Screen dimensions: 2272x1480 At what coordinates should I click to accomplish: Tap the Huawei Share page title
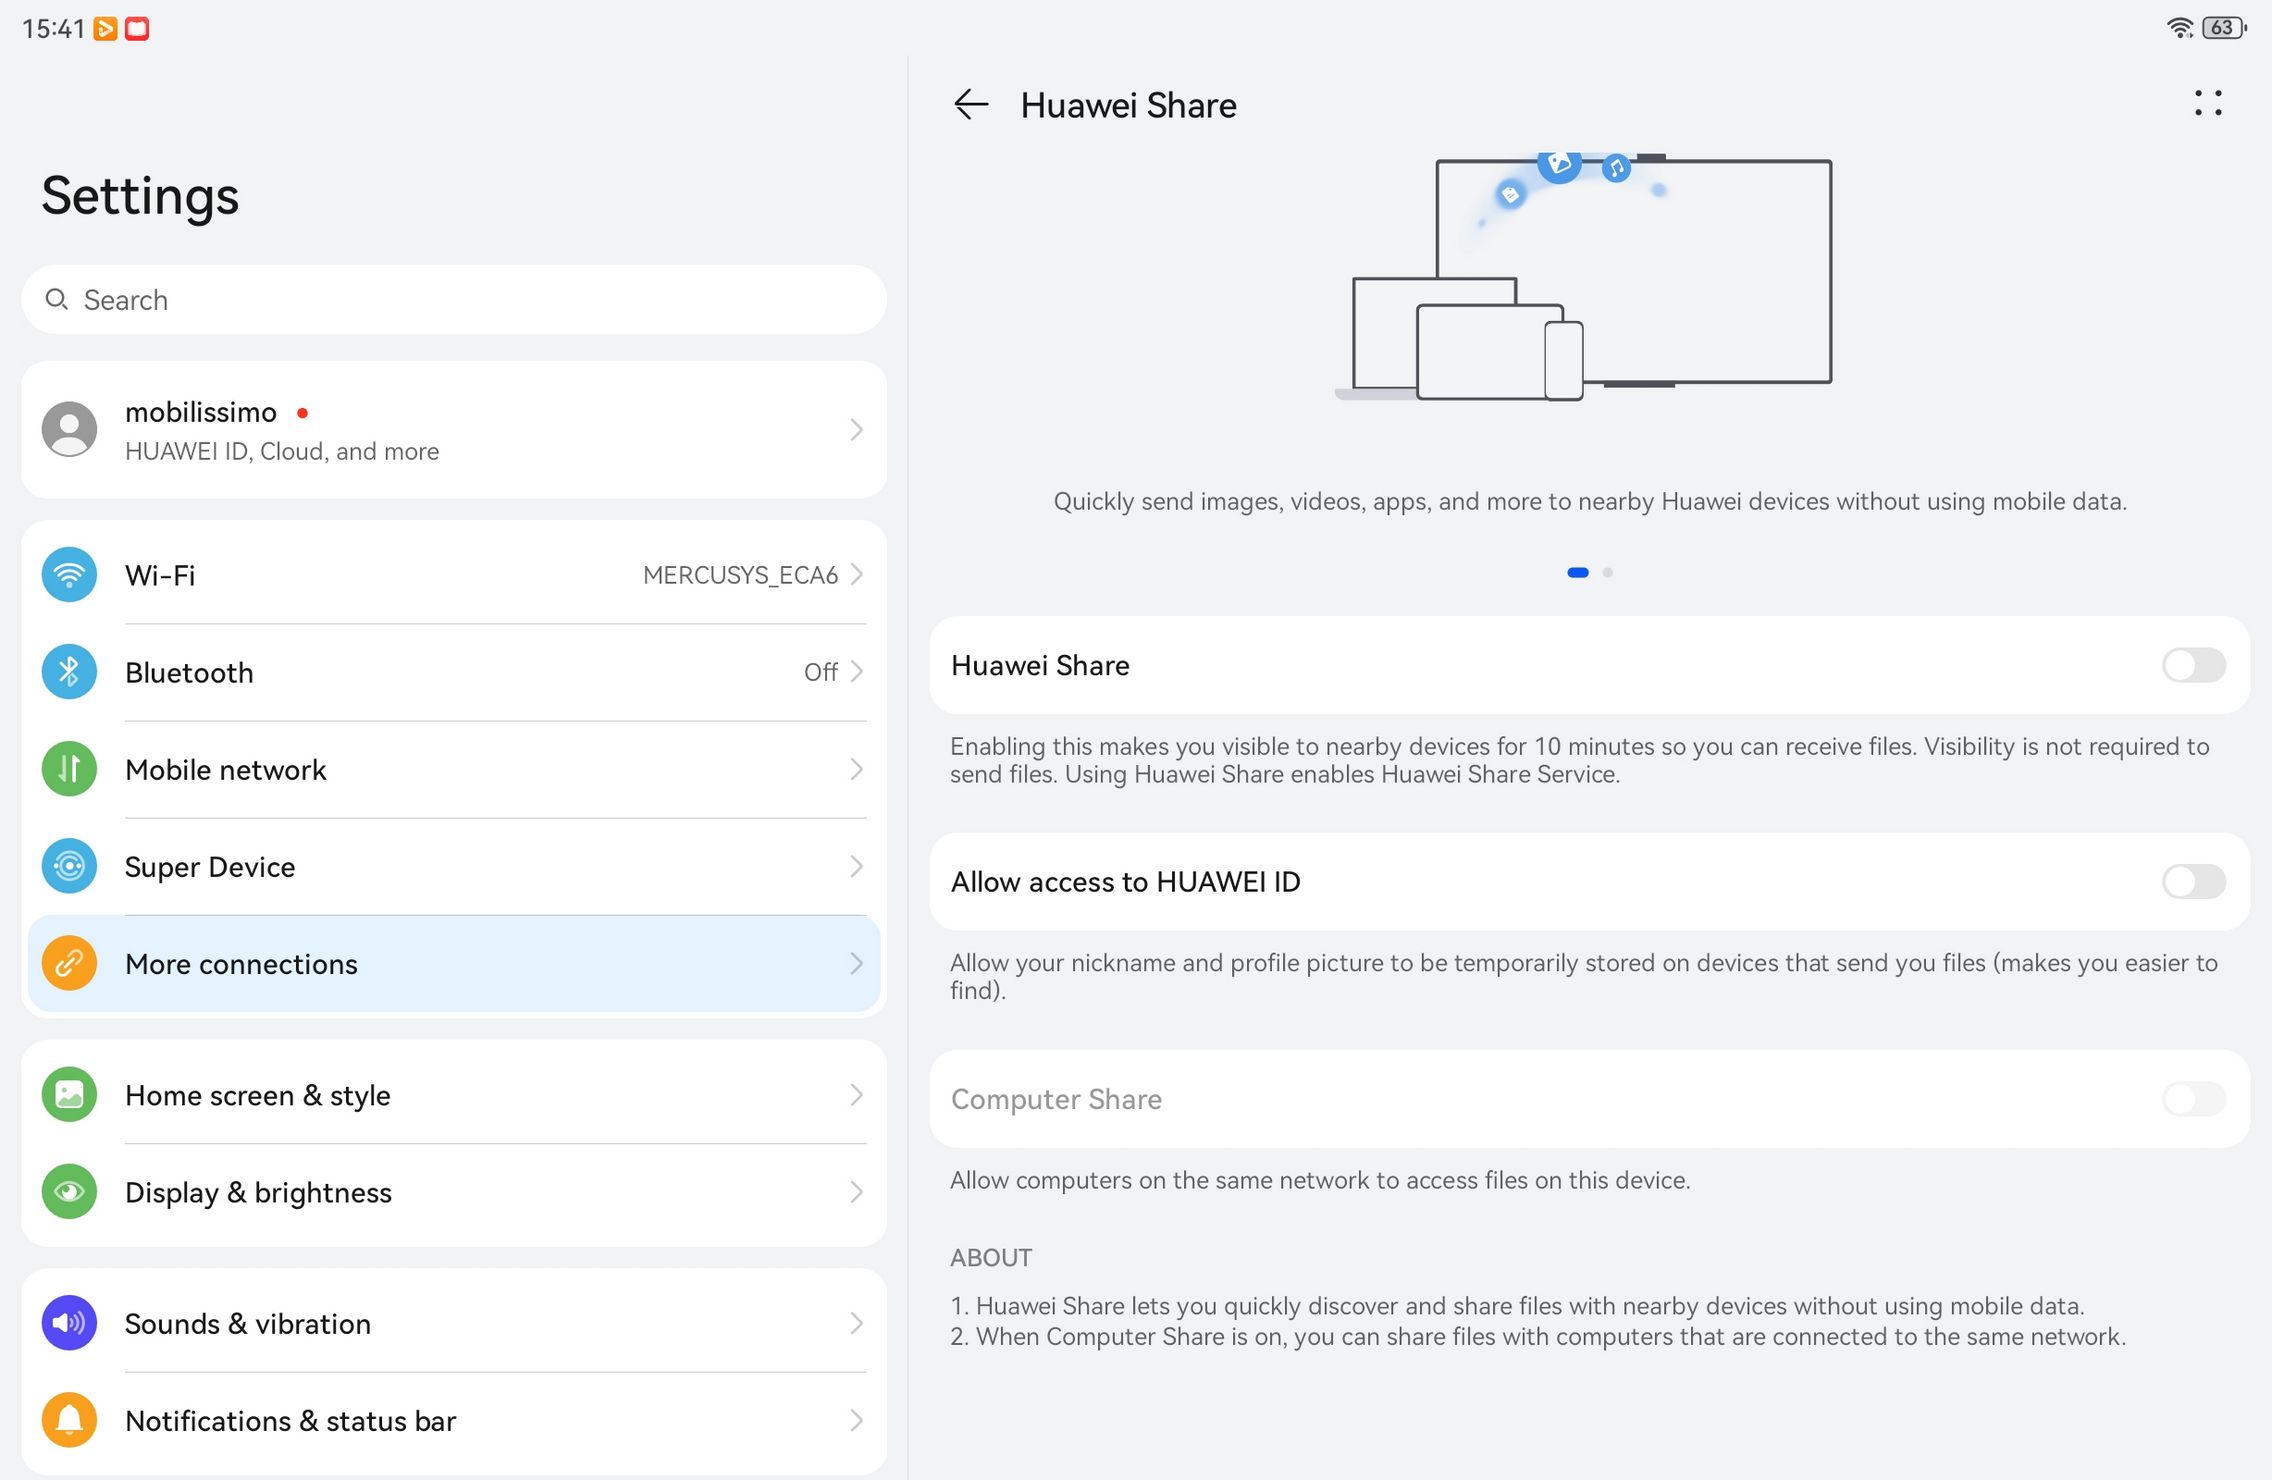(1128, 105)
